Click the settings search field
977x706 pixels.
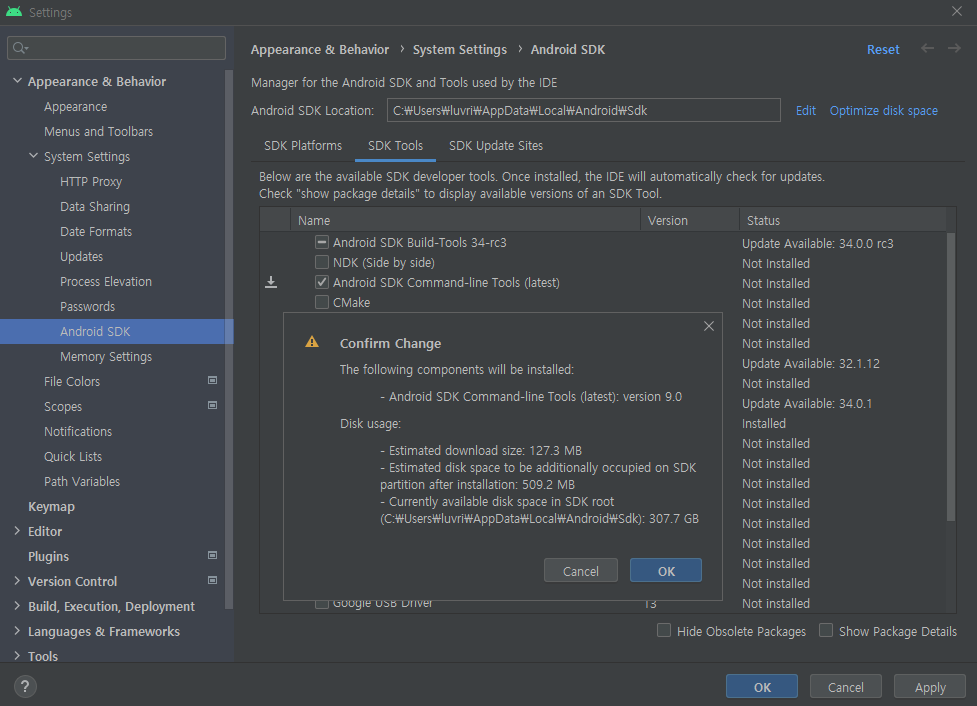pyautogui.click(x=117, y=48)
